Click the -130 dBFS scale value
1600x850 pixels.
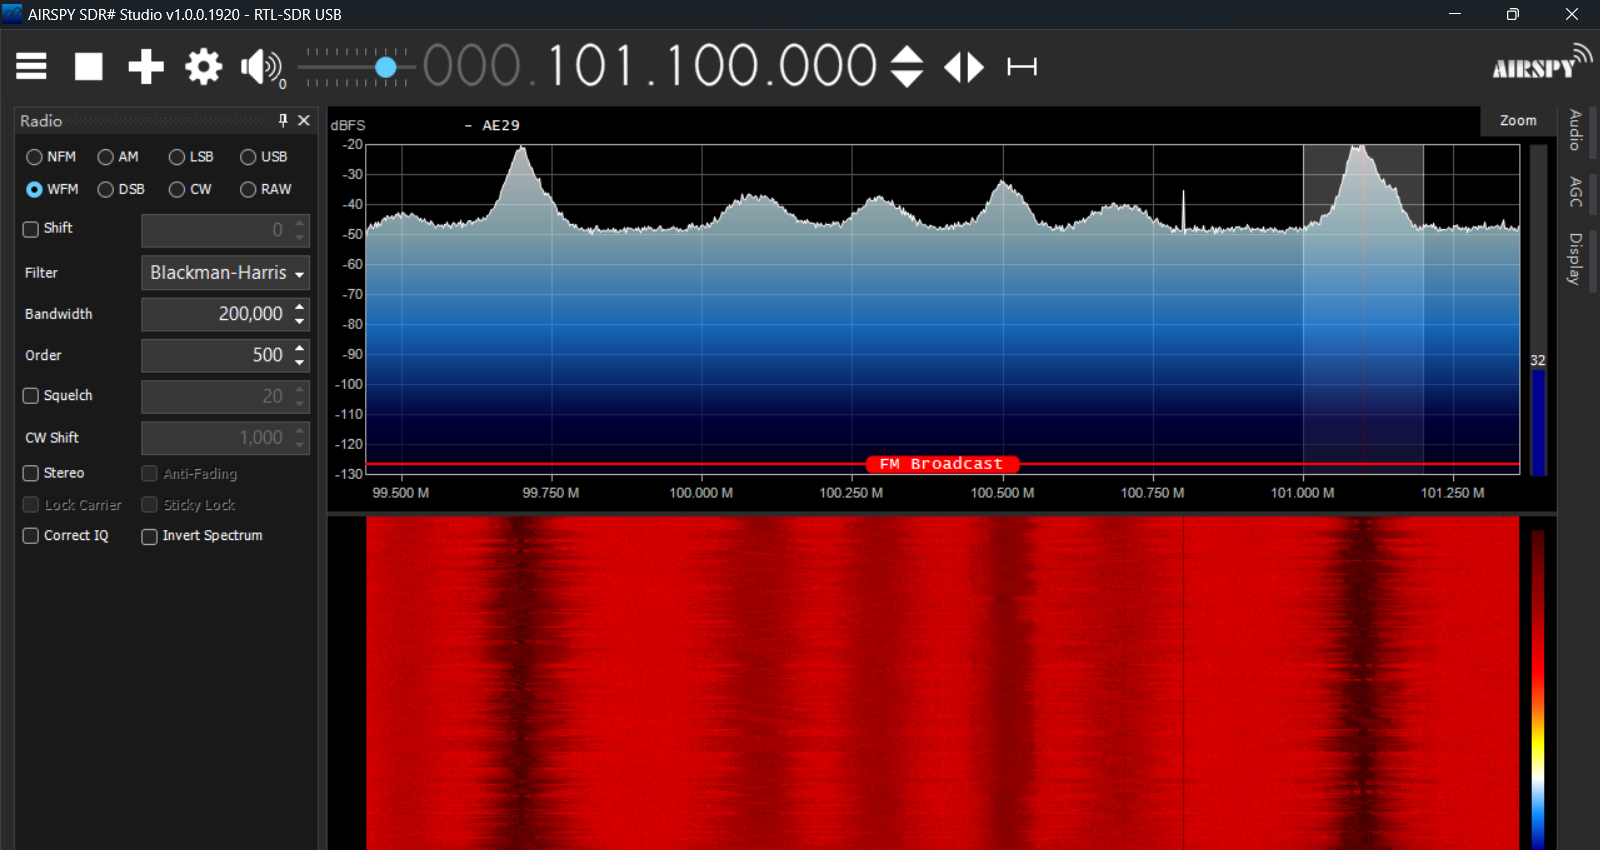point(349,474)
